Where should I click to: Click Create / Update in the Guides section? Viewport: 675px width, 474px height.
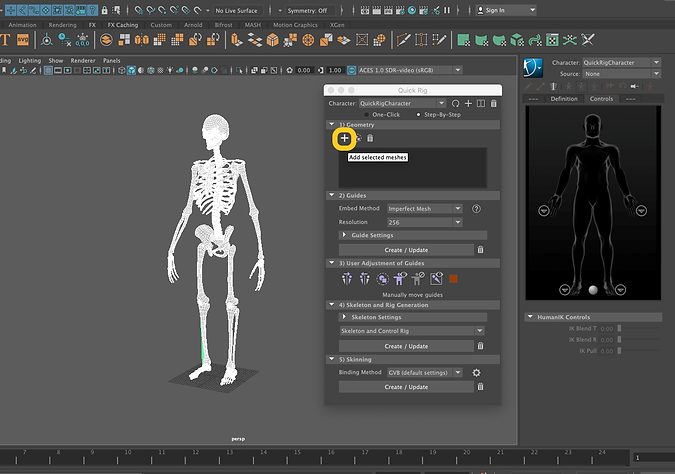click(x=406, y=250)
